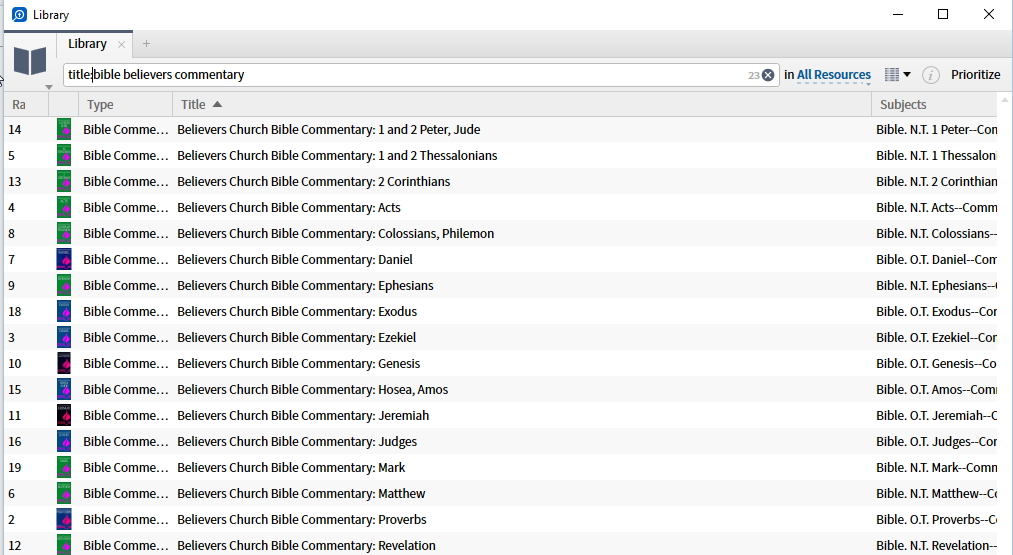1013x555 pixels.
Task: Click the Prioritize button
Action: point(975,75)
